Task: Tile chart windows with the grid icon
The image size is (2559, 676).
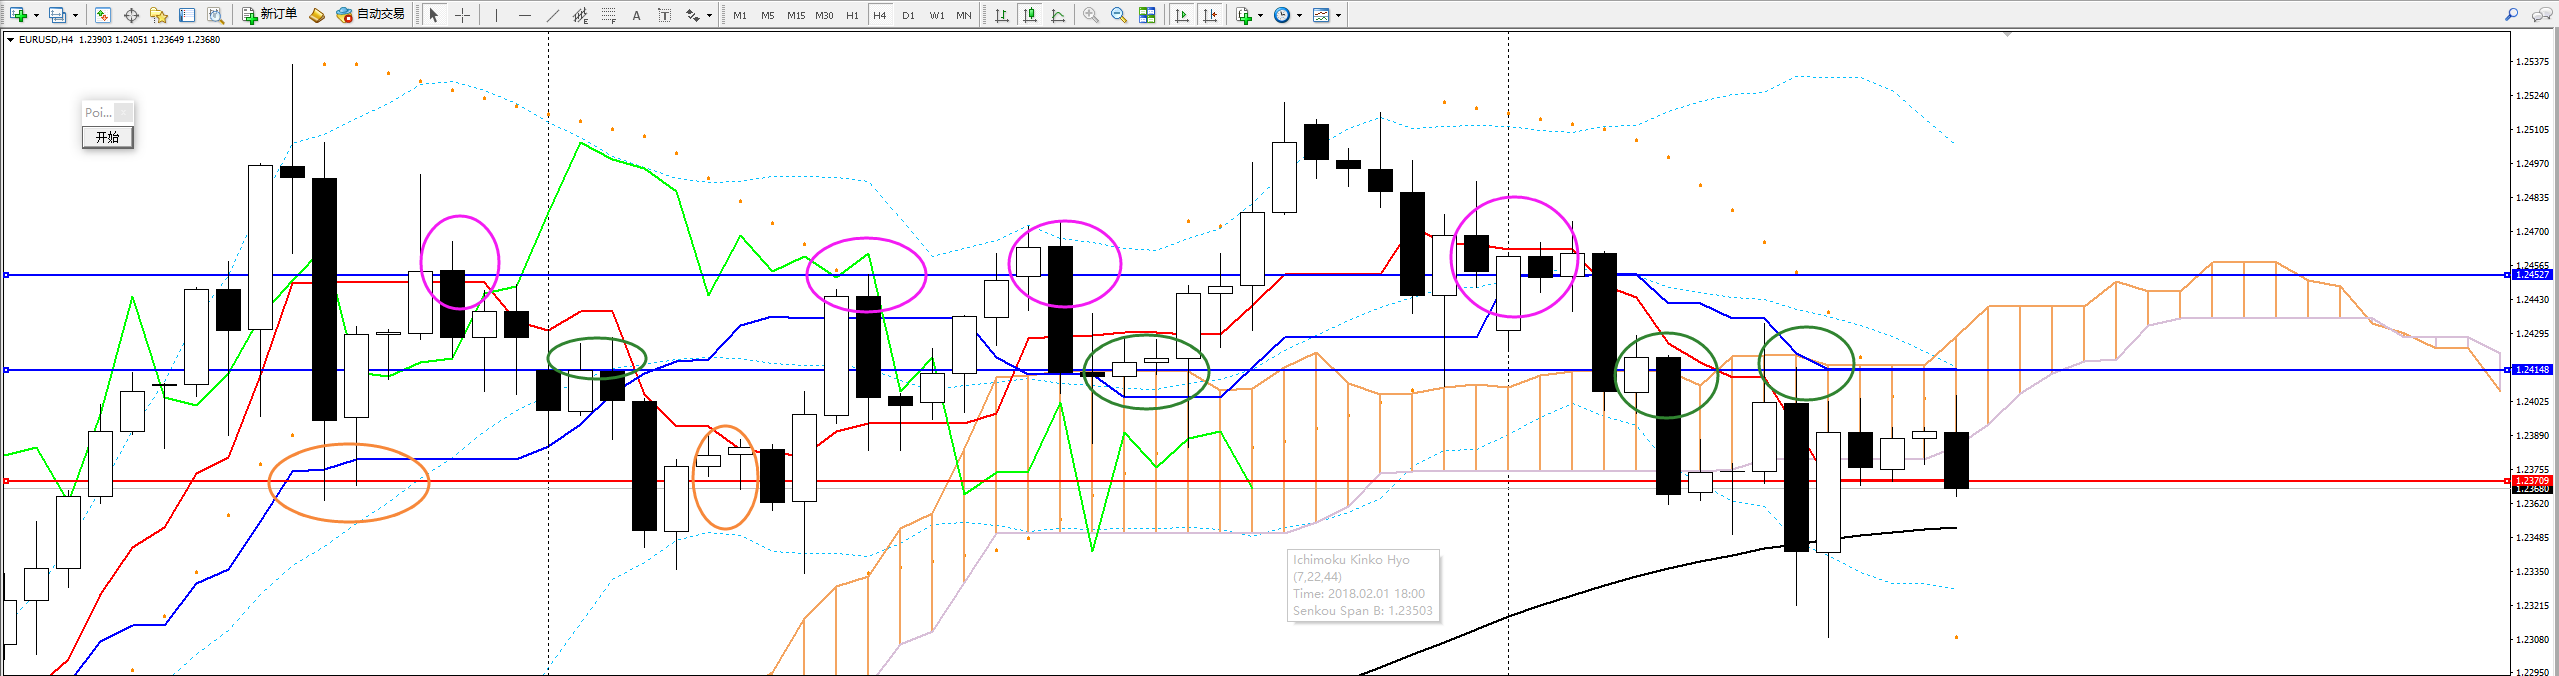Action: click(1147, 15)
